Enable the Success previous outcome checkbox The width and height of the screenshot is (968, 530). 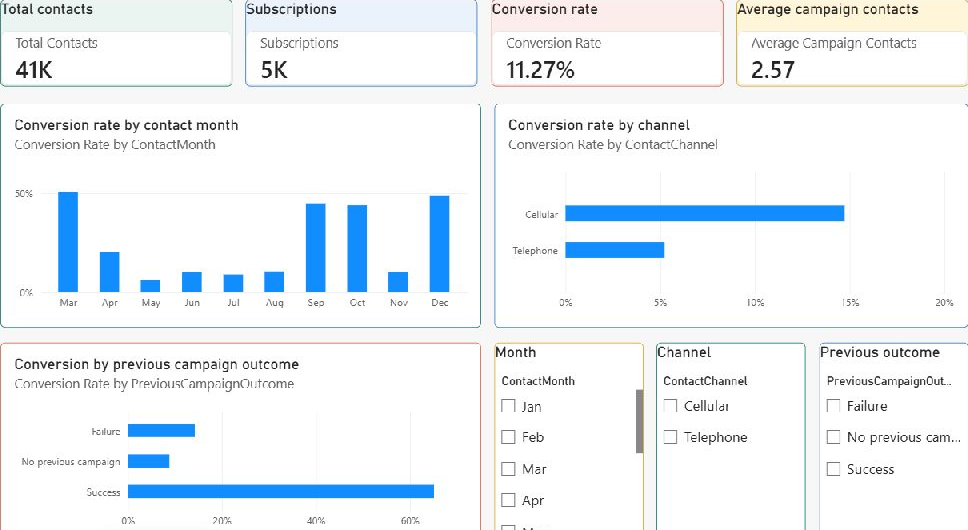(833, 469)
